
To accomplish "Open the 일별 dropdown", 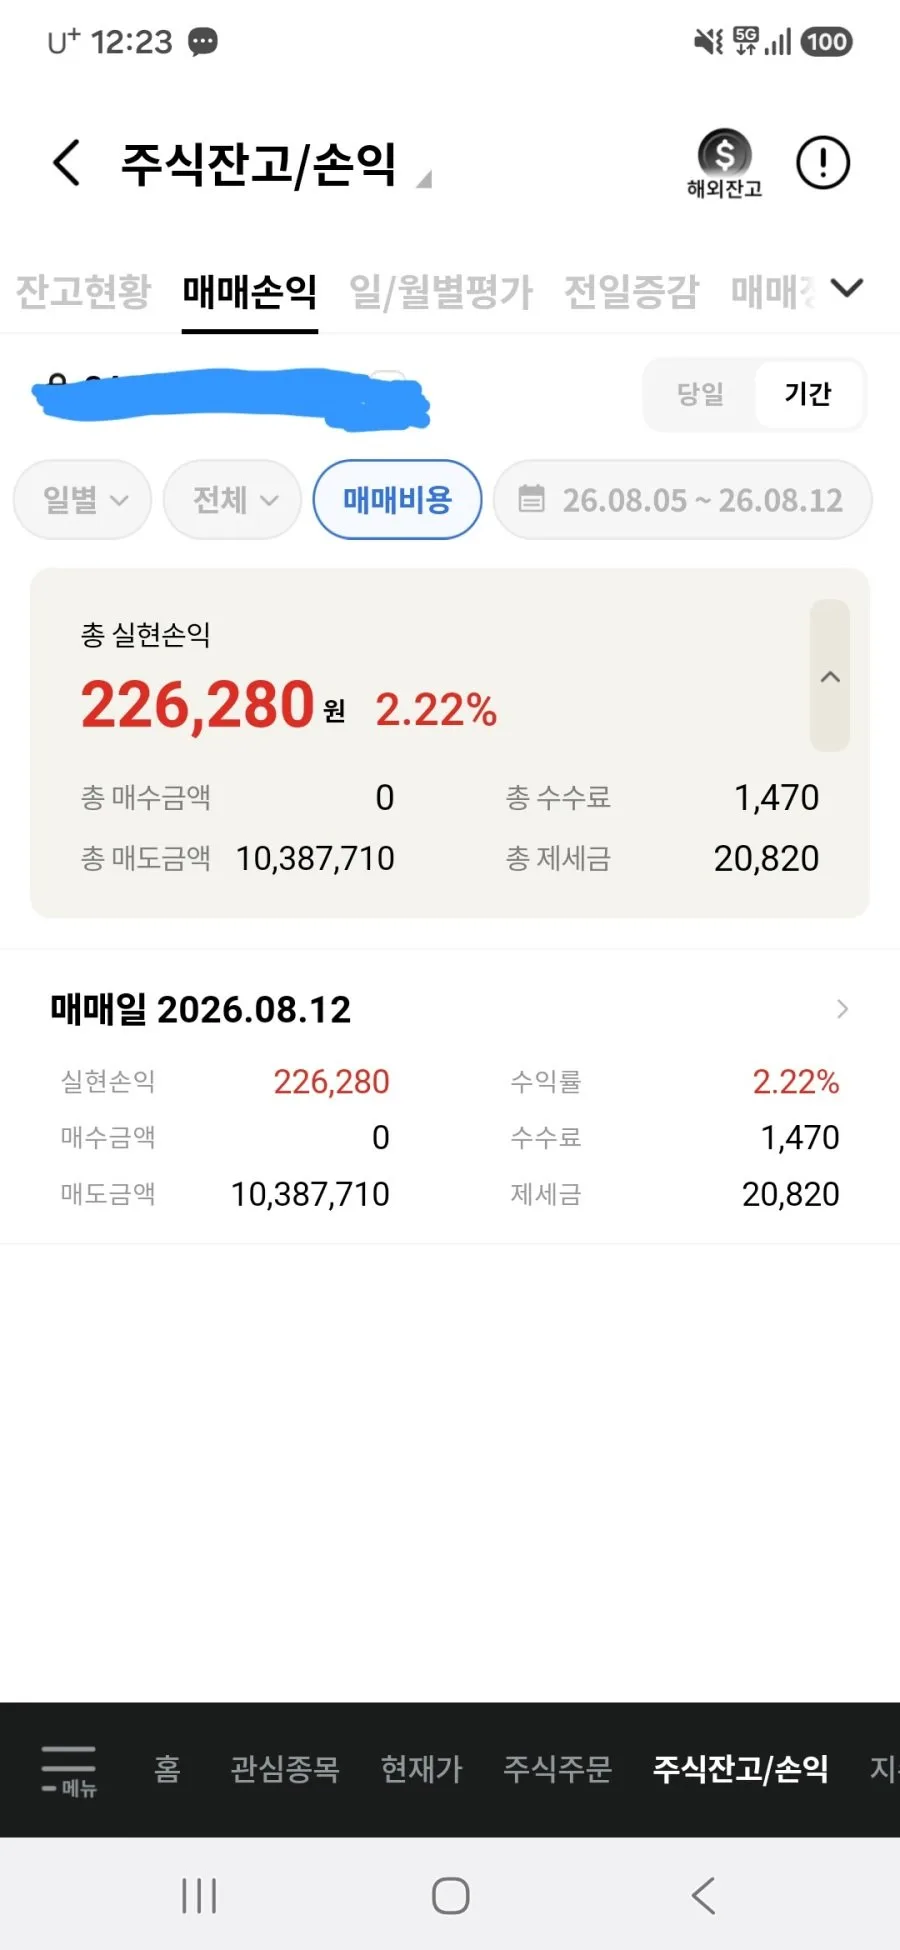I will click(x=83, y=499).
